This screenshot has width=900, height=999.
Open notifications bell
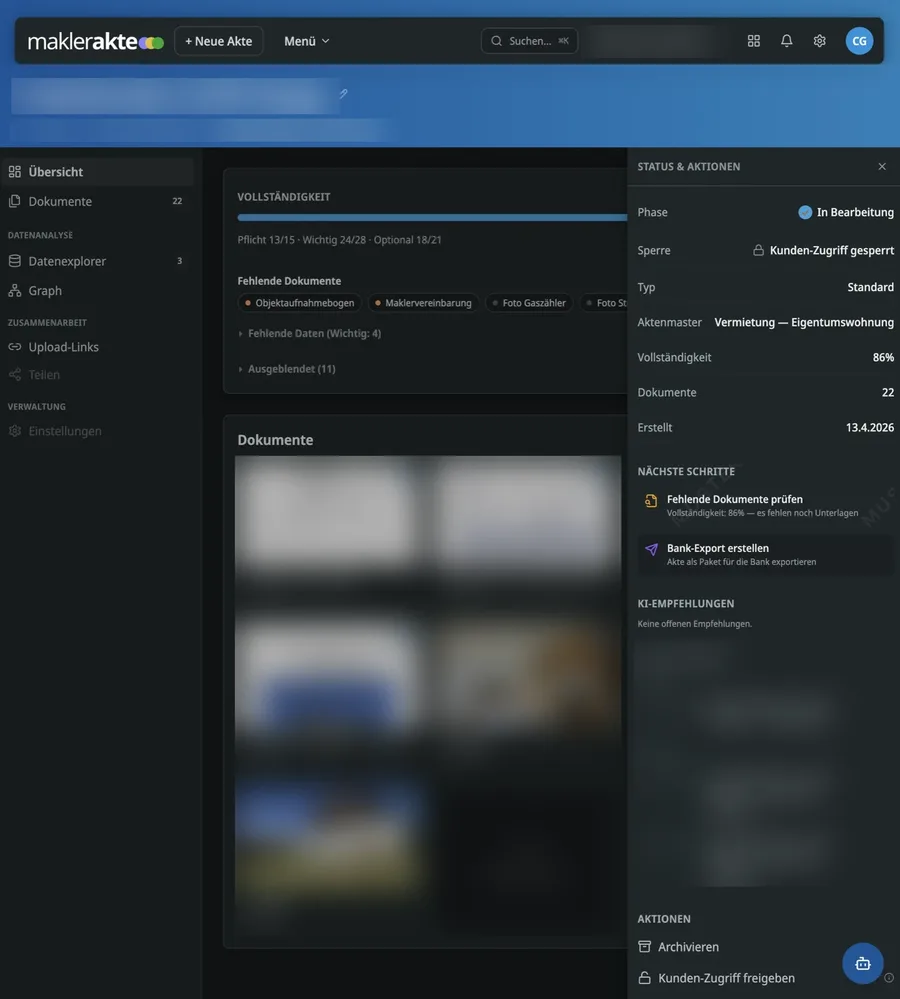coord(787,41)
